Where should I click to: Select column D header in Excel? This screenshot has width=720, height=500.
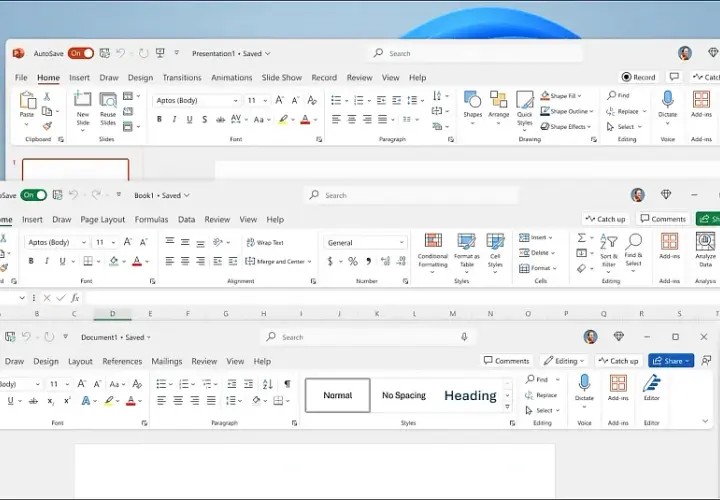click(x=112, y=314)
